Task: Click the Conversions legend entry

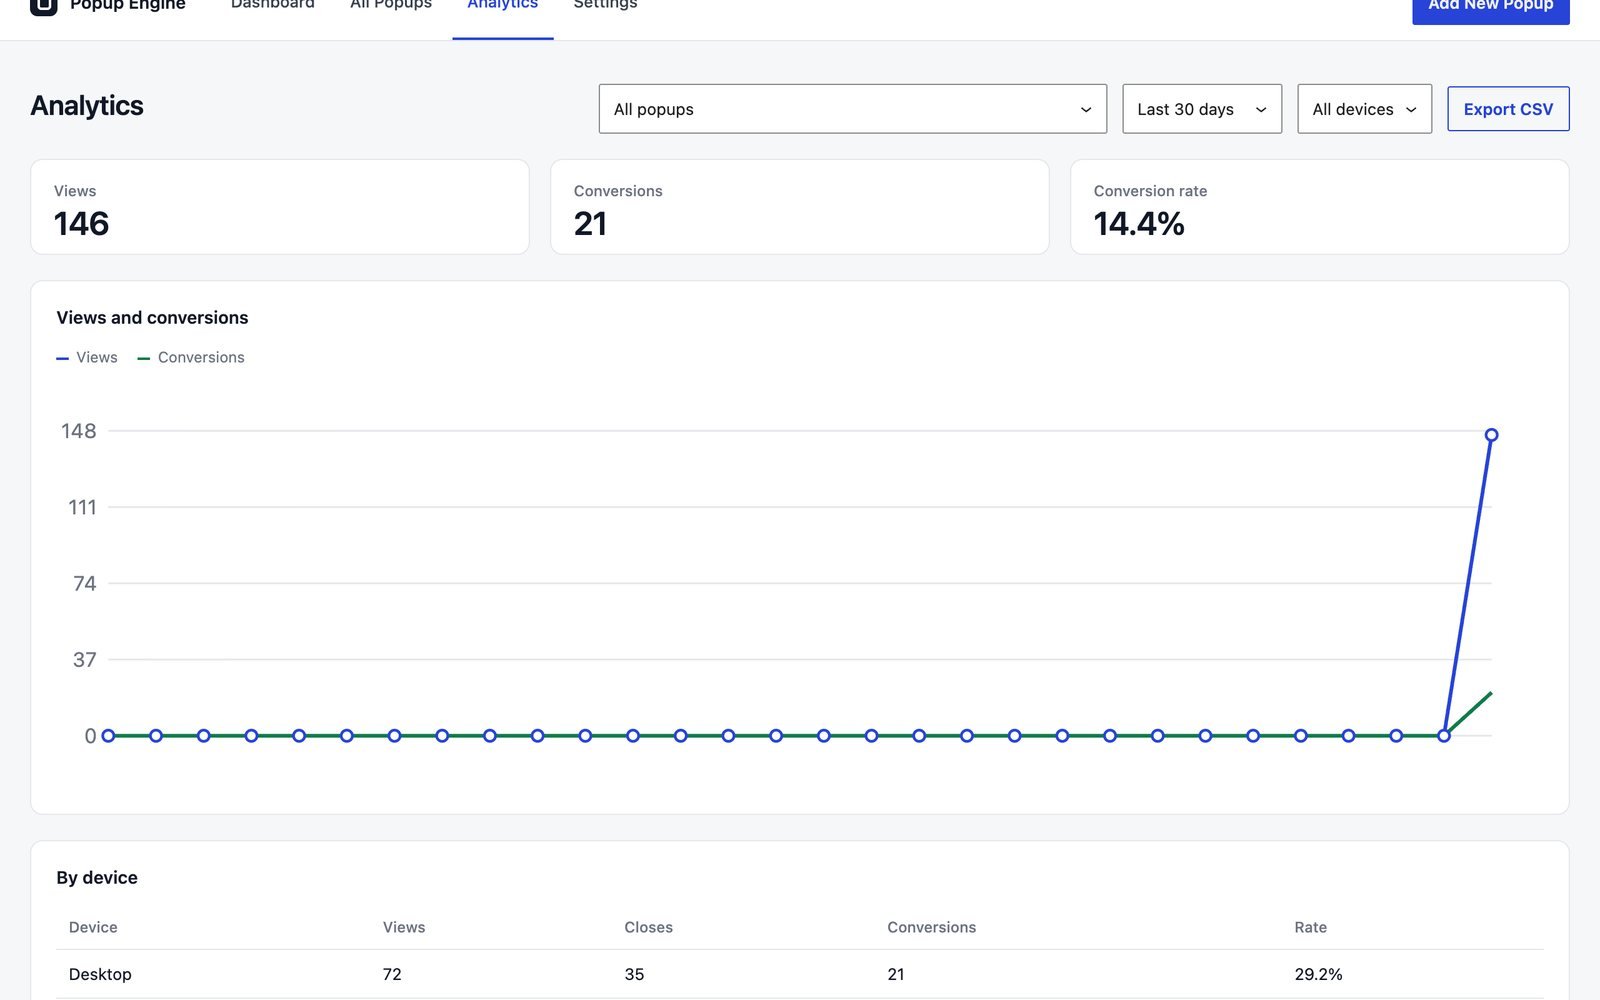Action: pyautogui.click(x=191, y=357)
